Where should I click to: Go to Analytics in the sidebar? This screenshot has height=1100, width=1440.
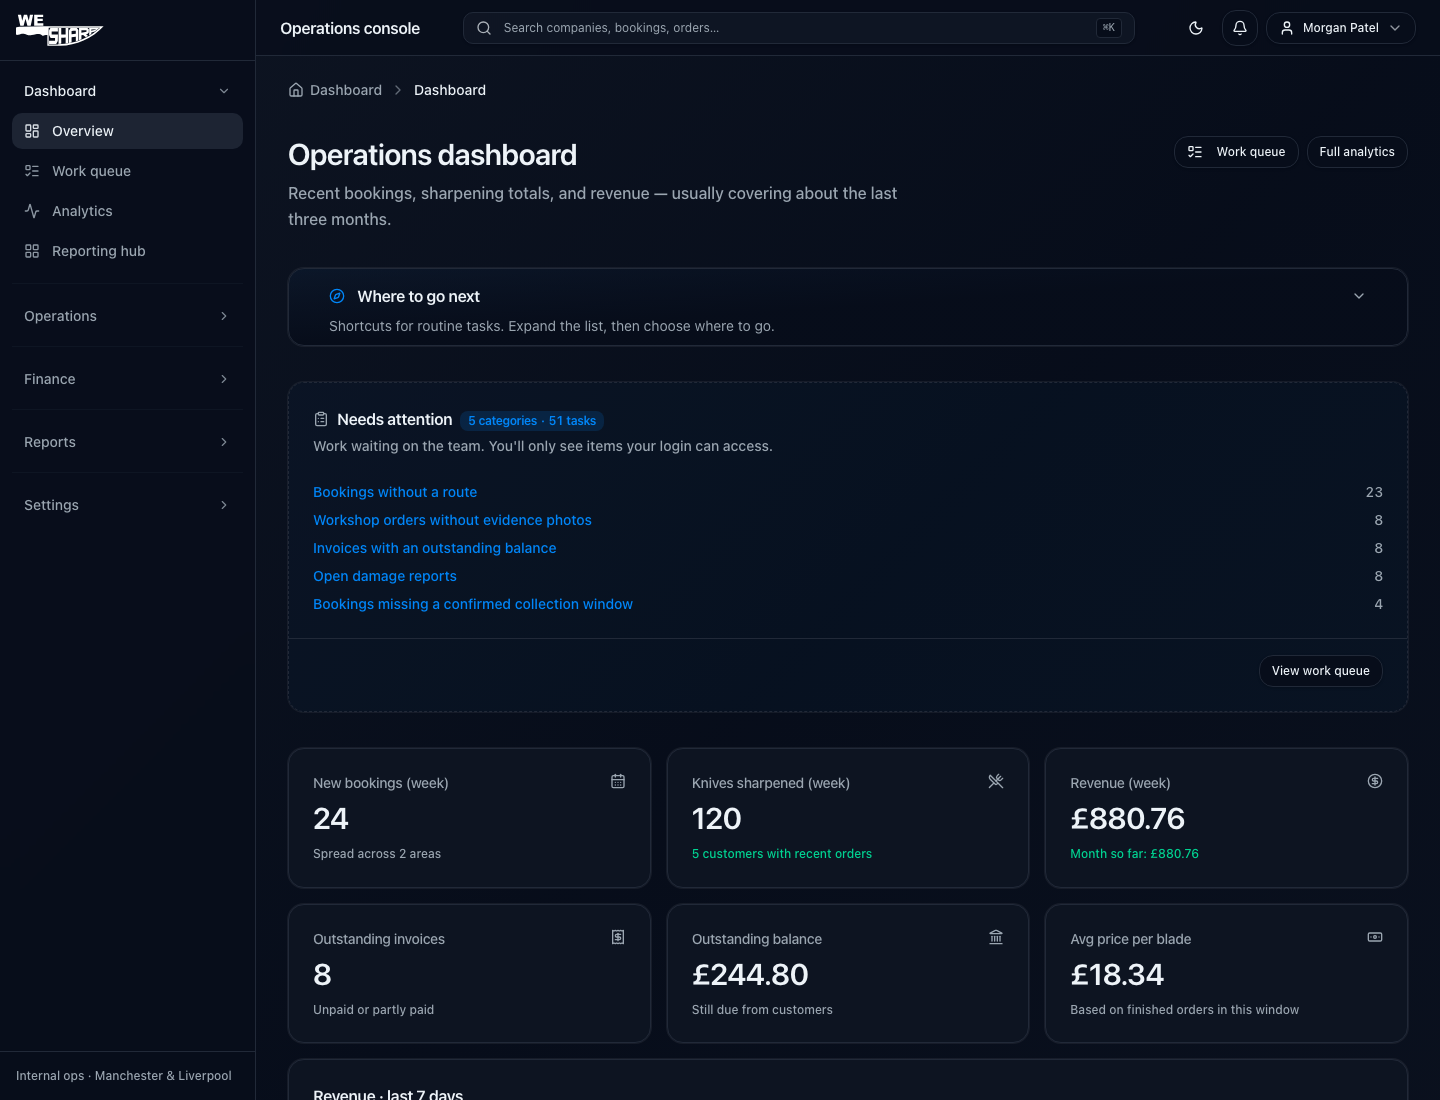pos(127,211)
